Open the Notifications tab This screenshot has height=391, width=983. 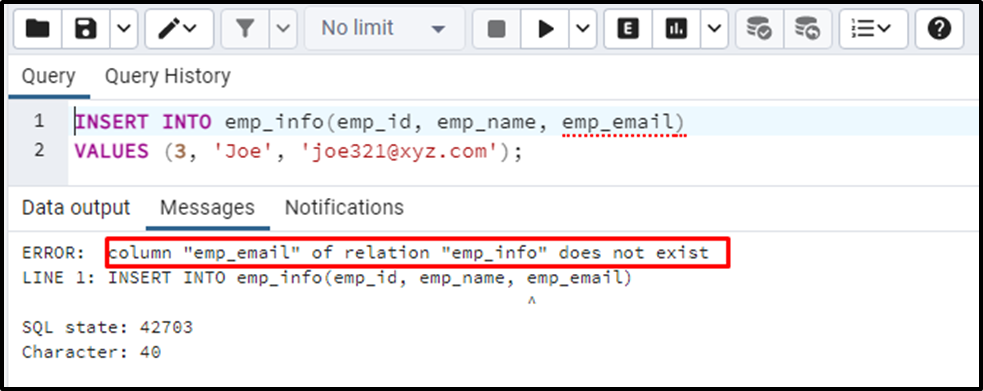344,207
